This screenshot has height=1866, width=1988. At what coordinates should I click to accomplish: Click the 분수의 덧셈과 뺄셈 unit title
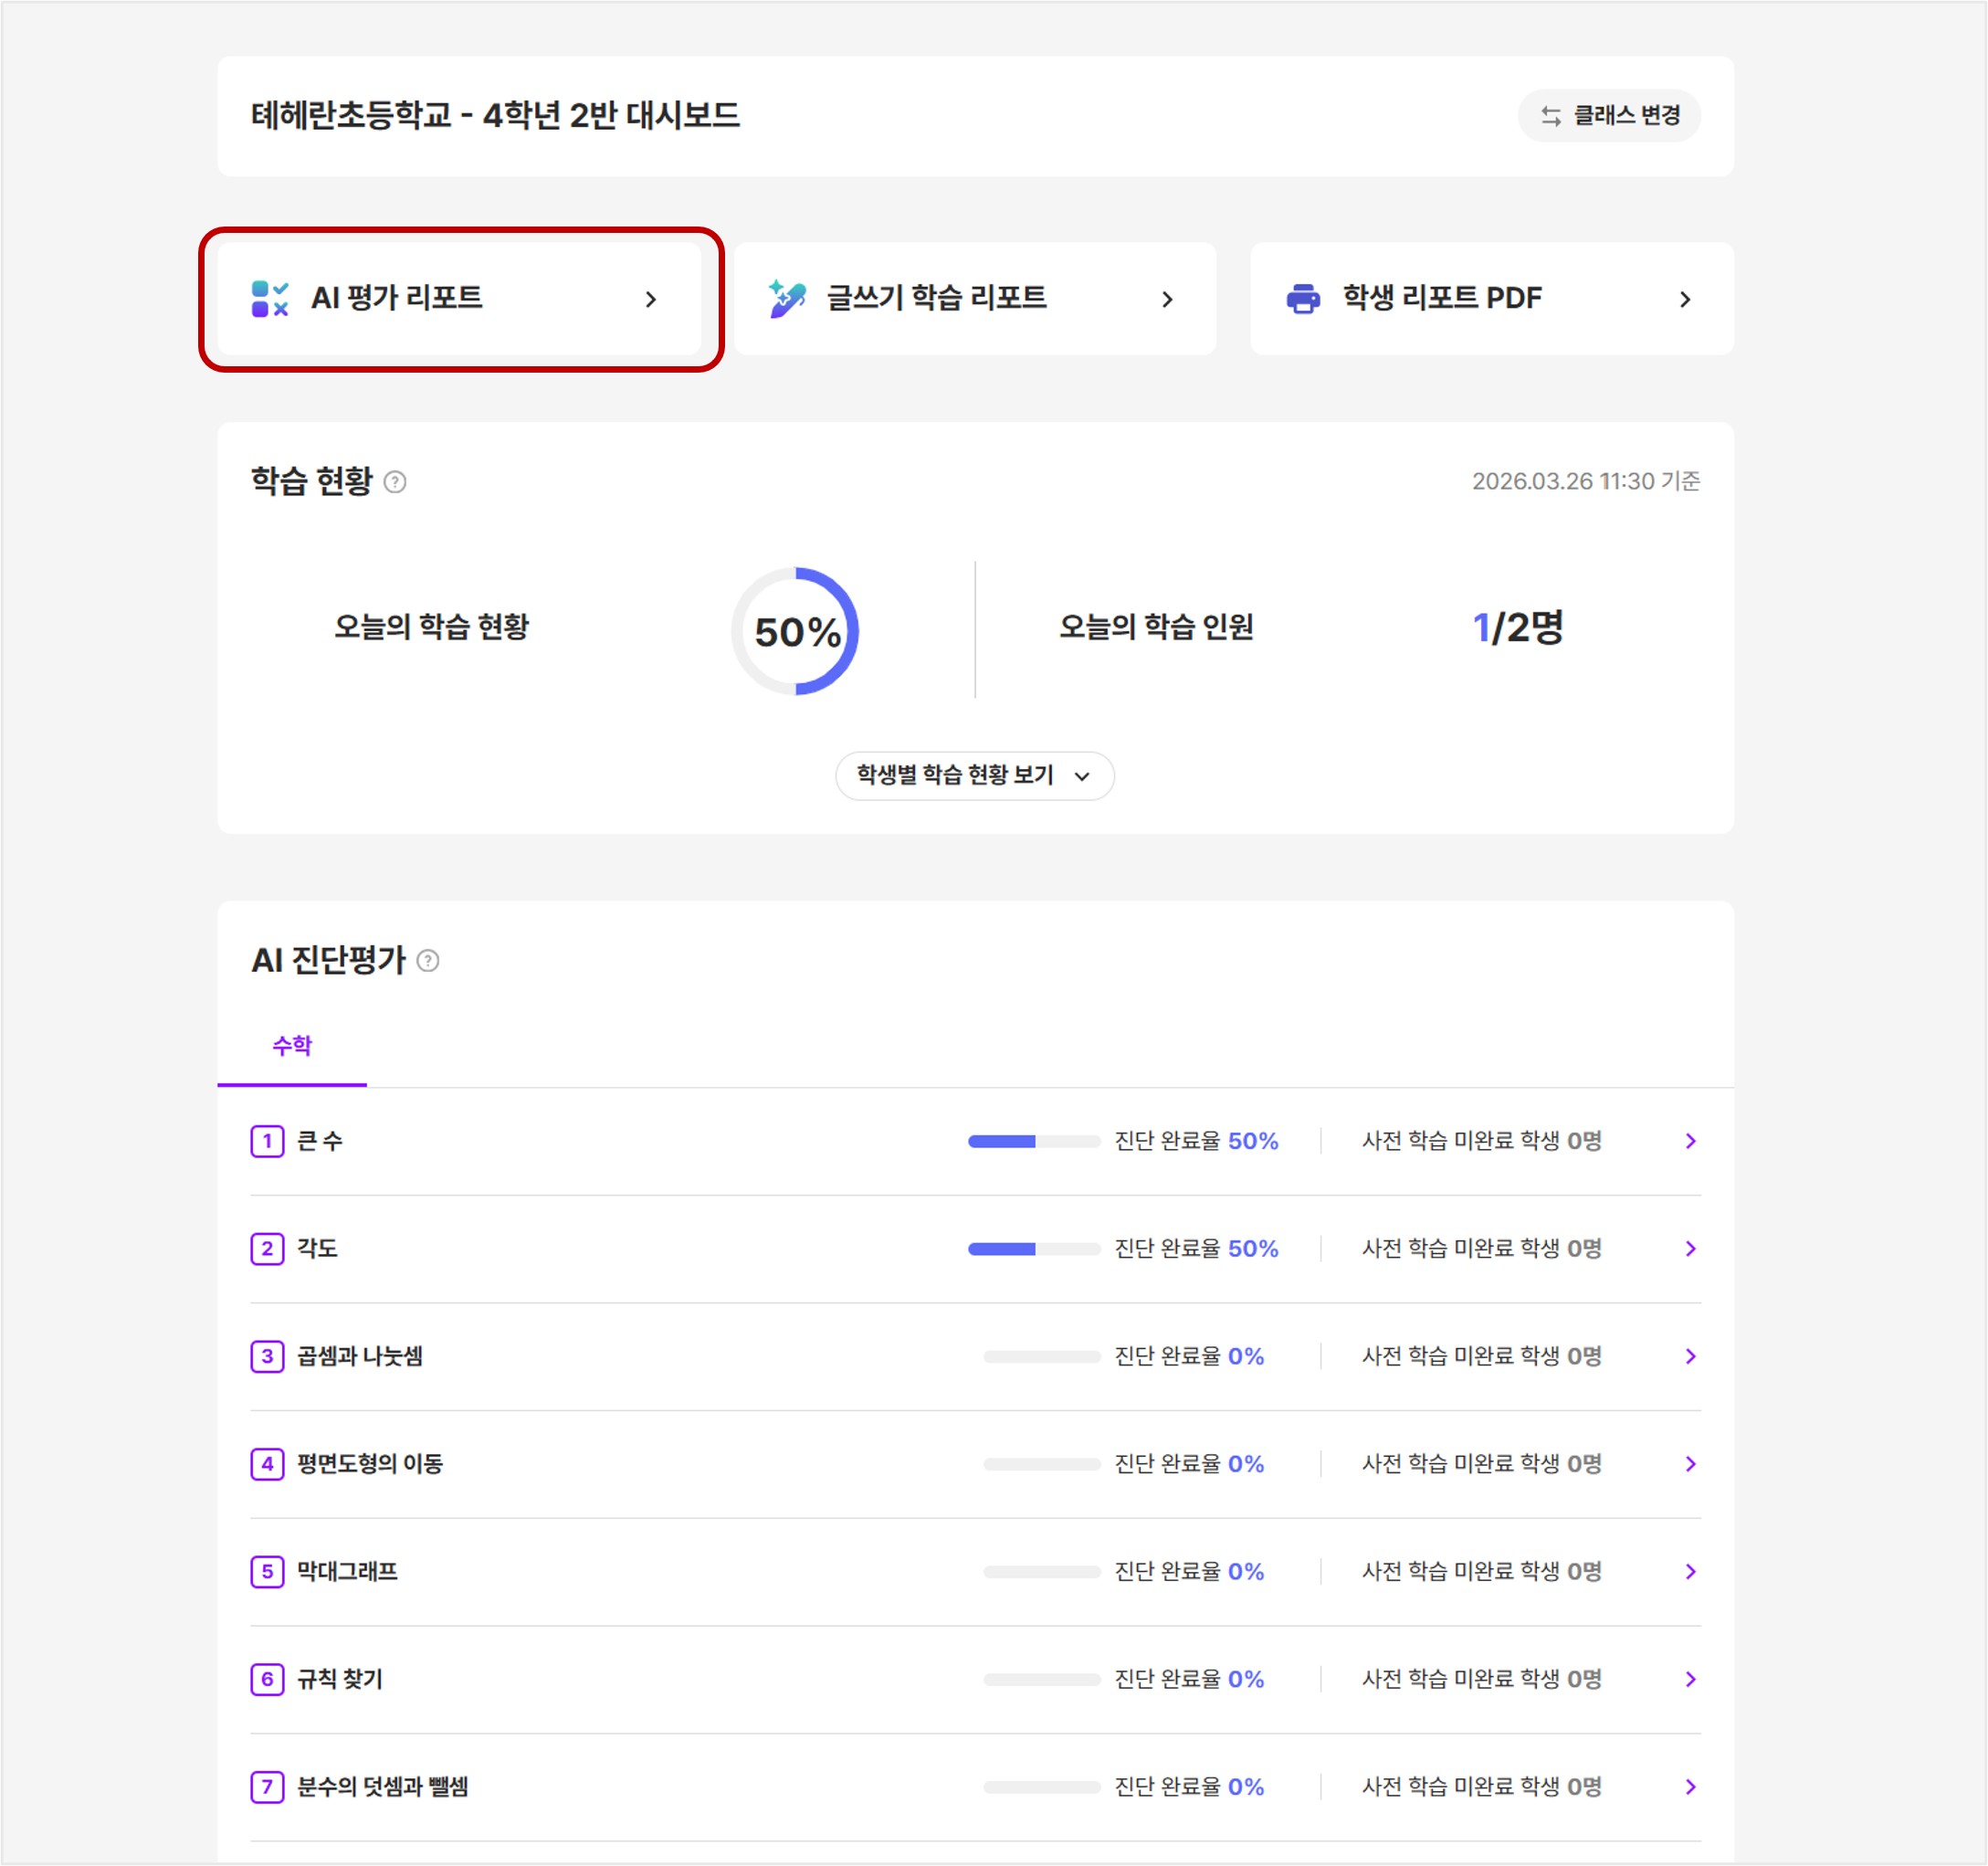(383, 1787)
